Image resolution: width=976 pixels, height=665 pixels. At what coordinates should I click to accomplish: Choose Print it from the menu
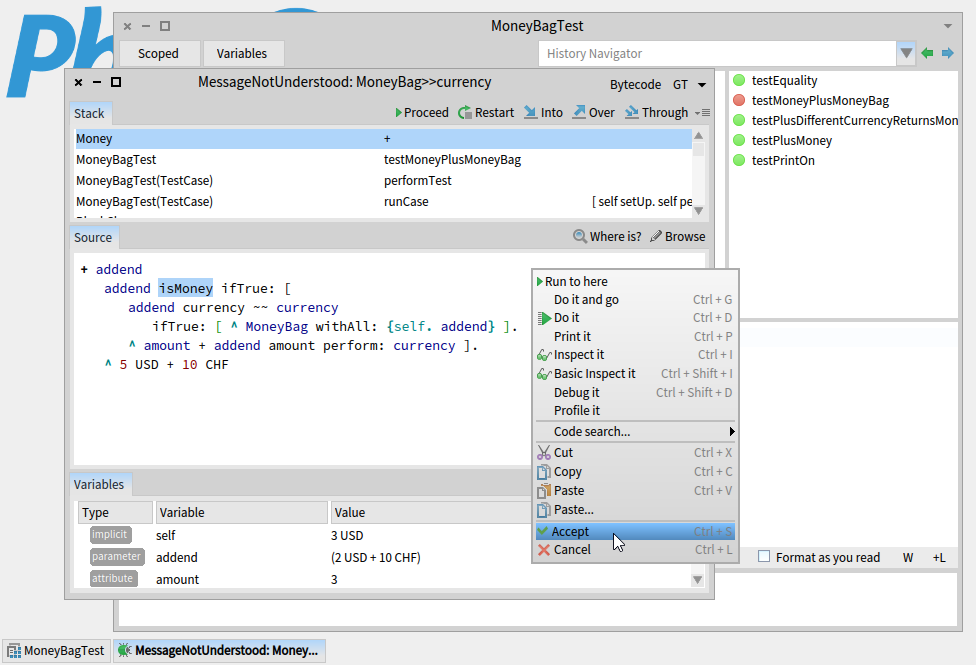[x=635, y=336]
